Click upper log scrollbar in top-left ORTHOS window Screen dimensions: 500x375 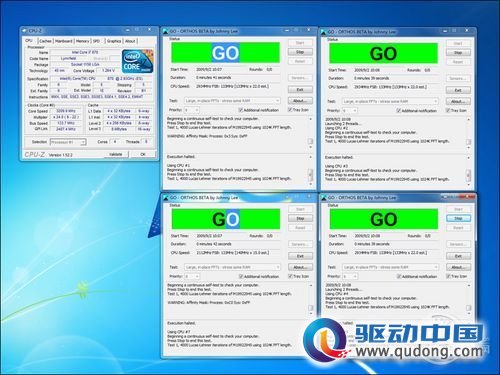[x=311, y=132]
